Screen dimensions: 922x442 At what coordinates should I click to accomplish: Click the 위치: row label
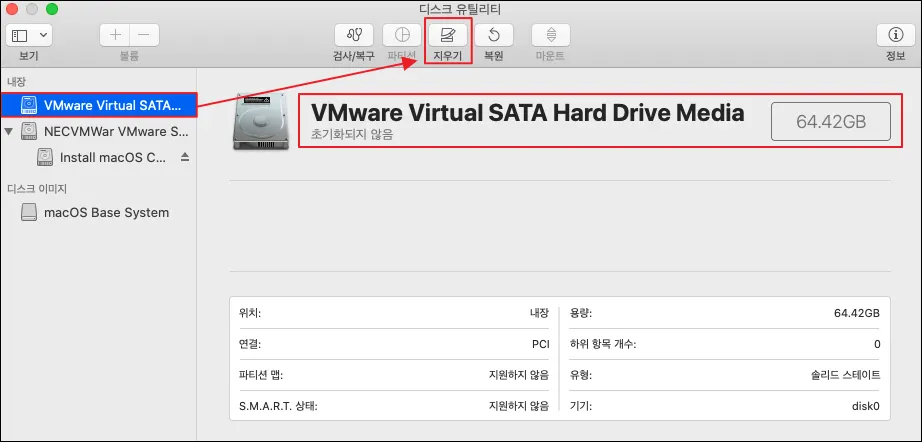(x=250, y=313)
